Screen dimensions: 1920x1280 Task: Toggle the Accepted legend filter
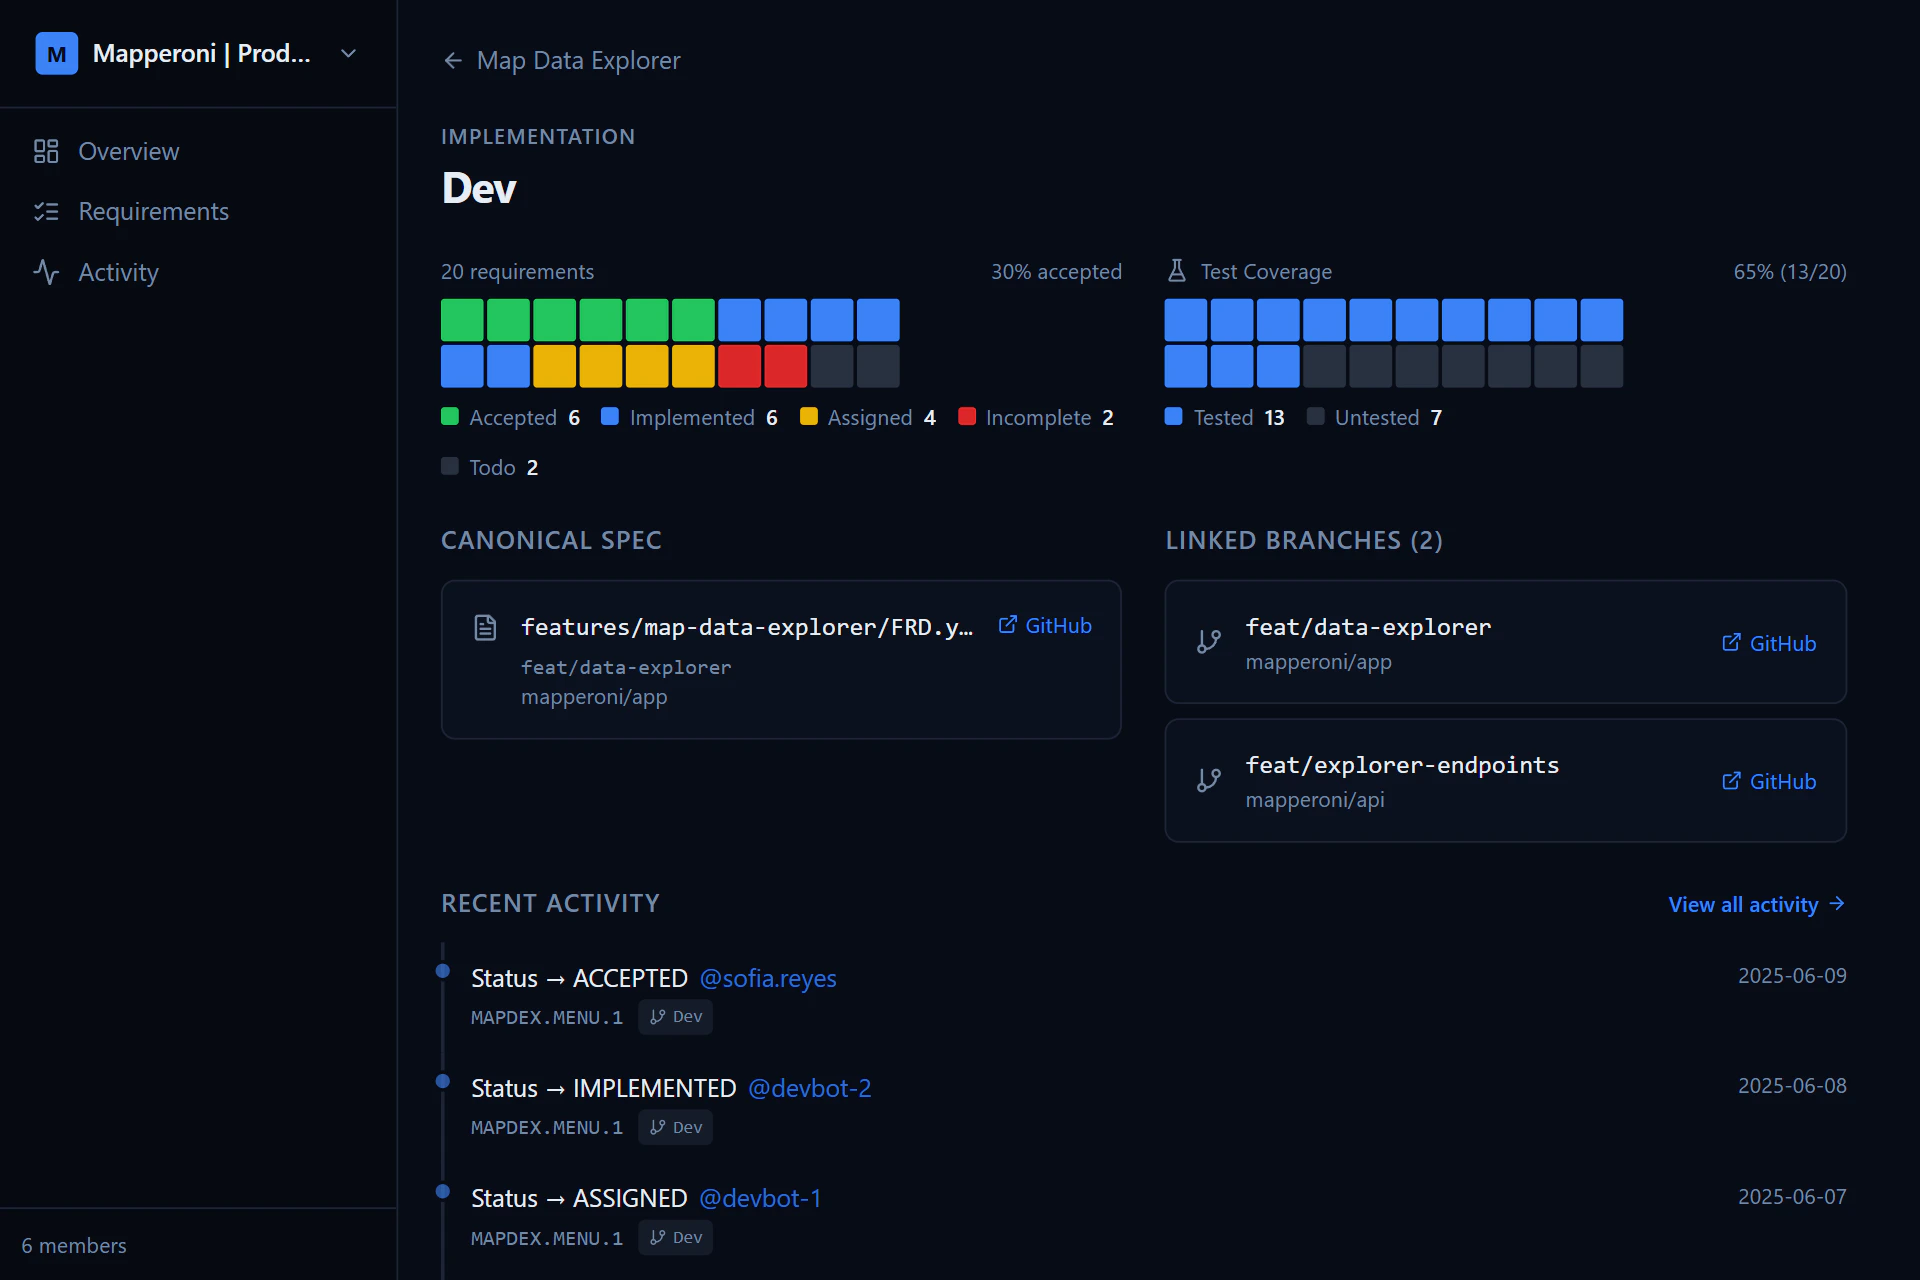point(449,417)
